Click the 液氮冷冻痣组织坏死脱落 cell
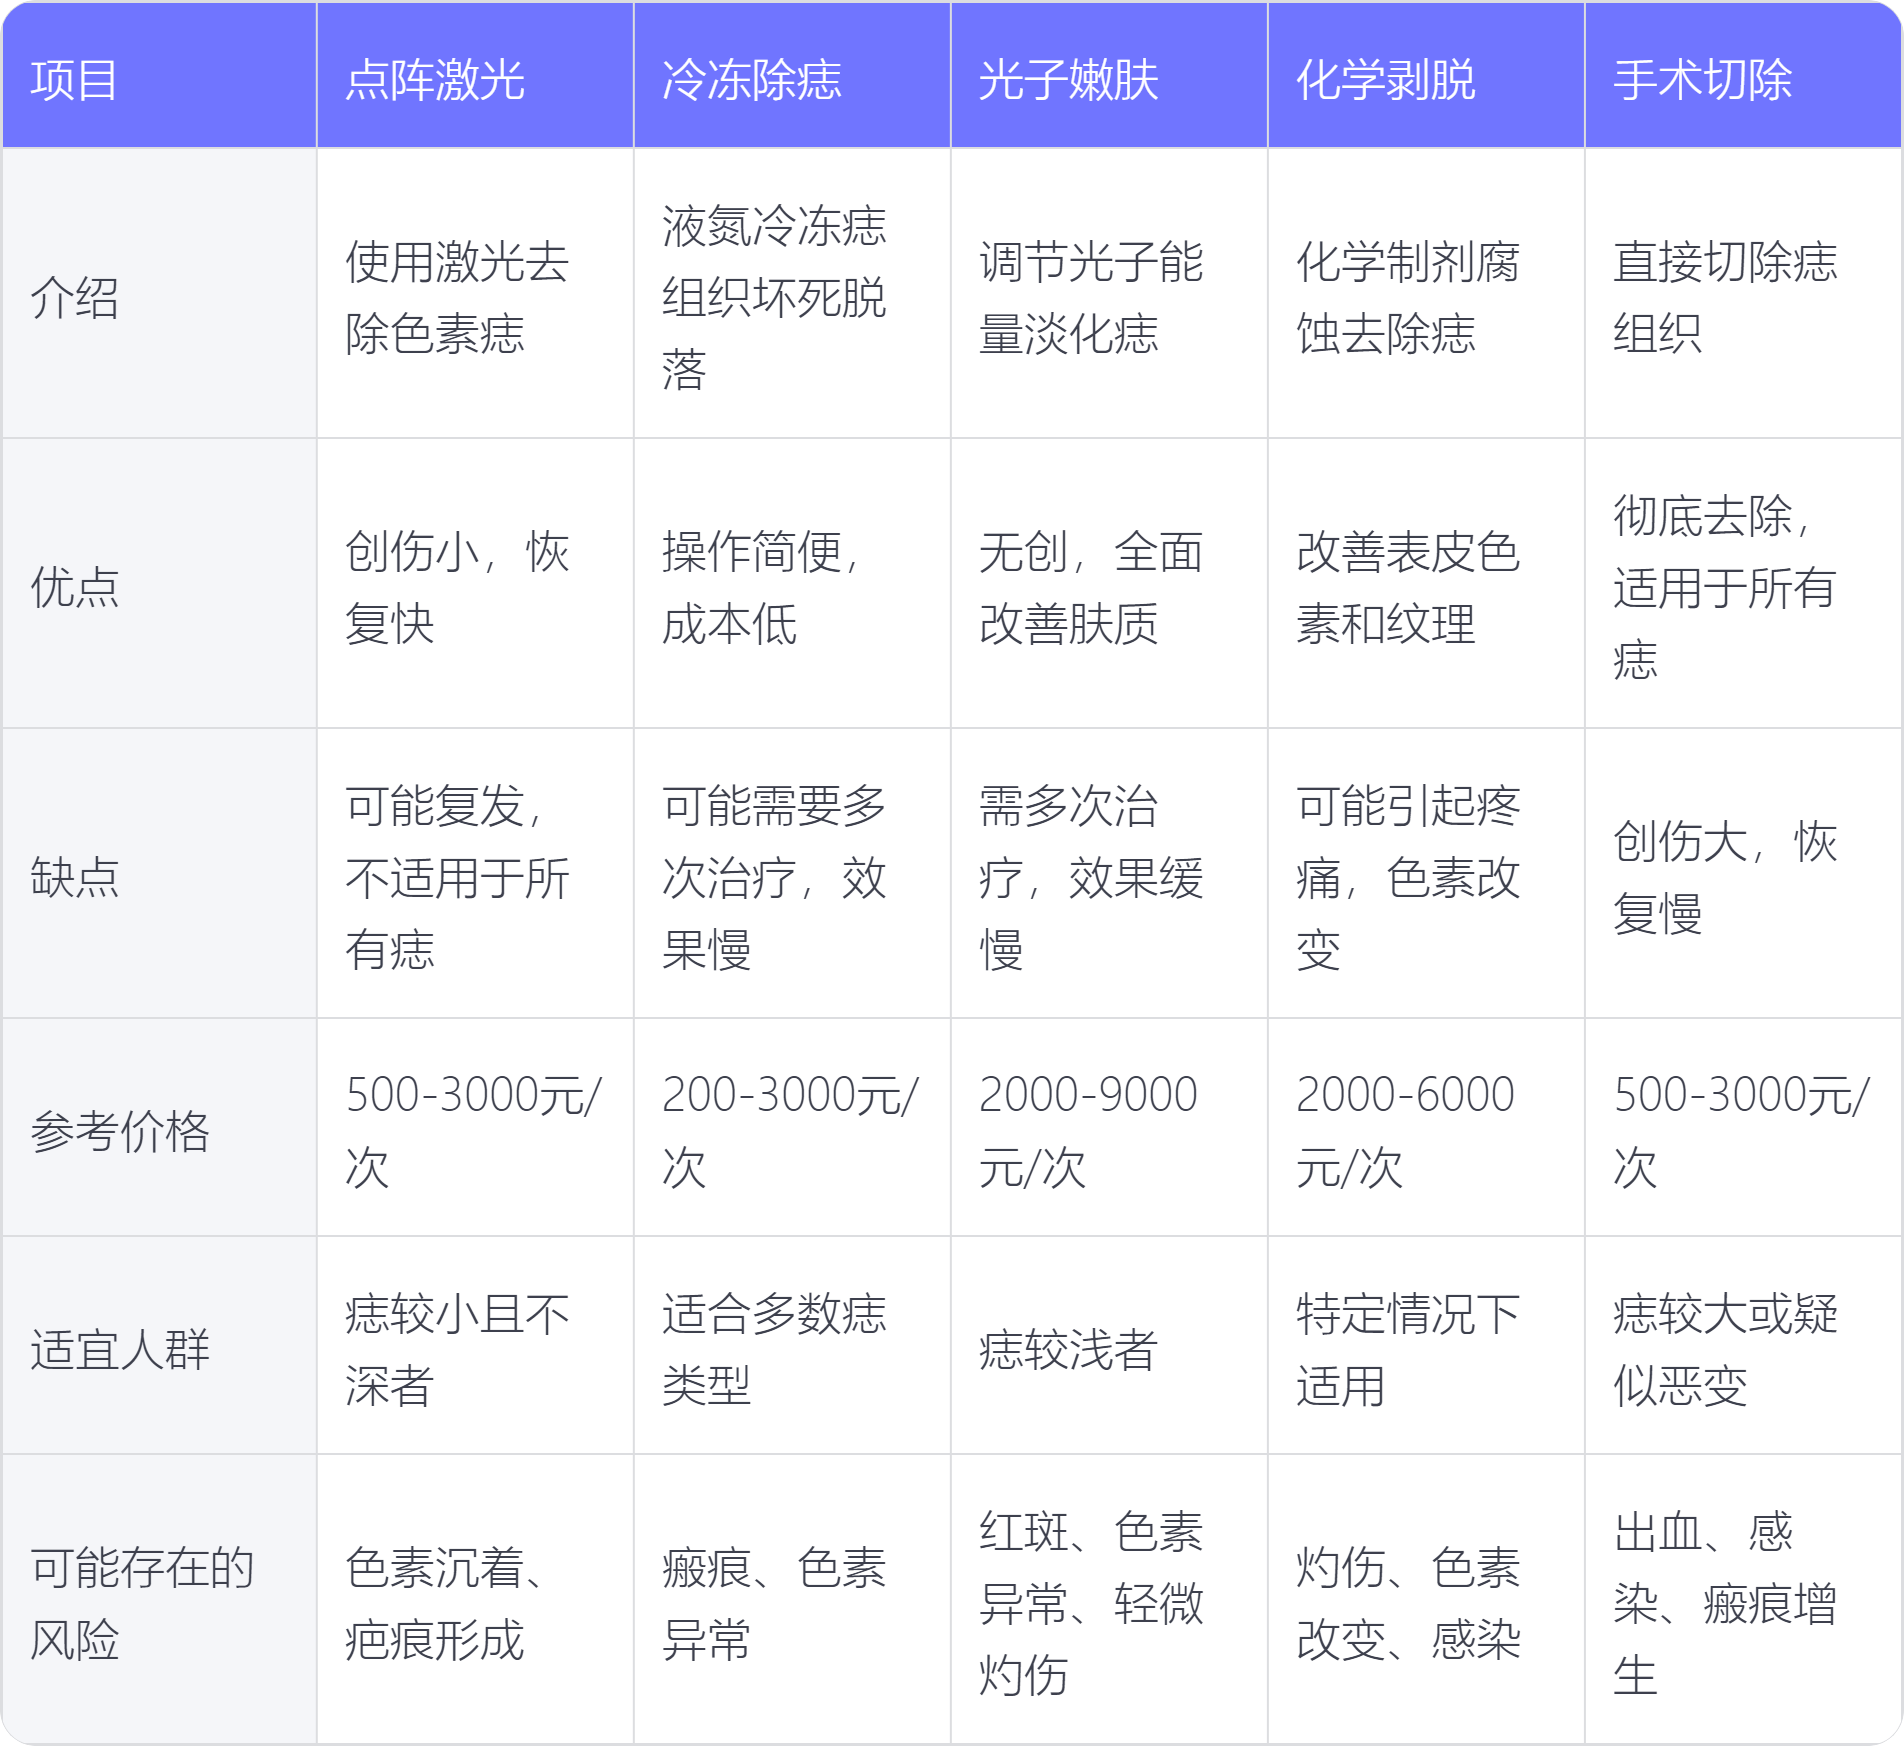 pos(774,298)
